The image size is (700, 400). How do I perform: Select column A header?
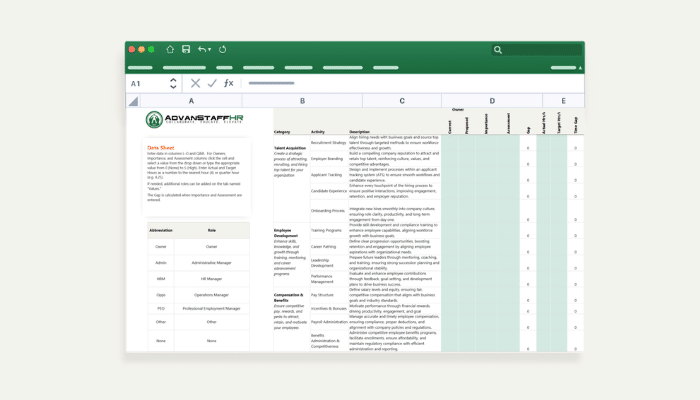pyautogui.click(x=191, y=101)
